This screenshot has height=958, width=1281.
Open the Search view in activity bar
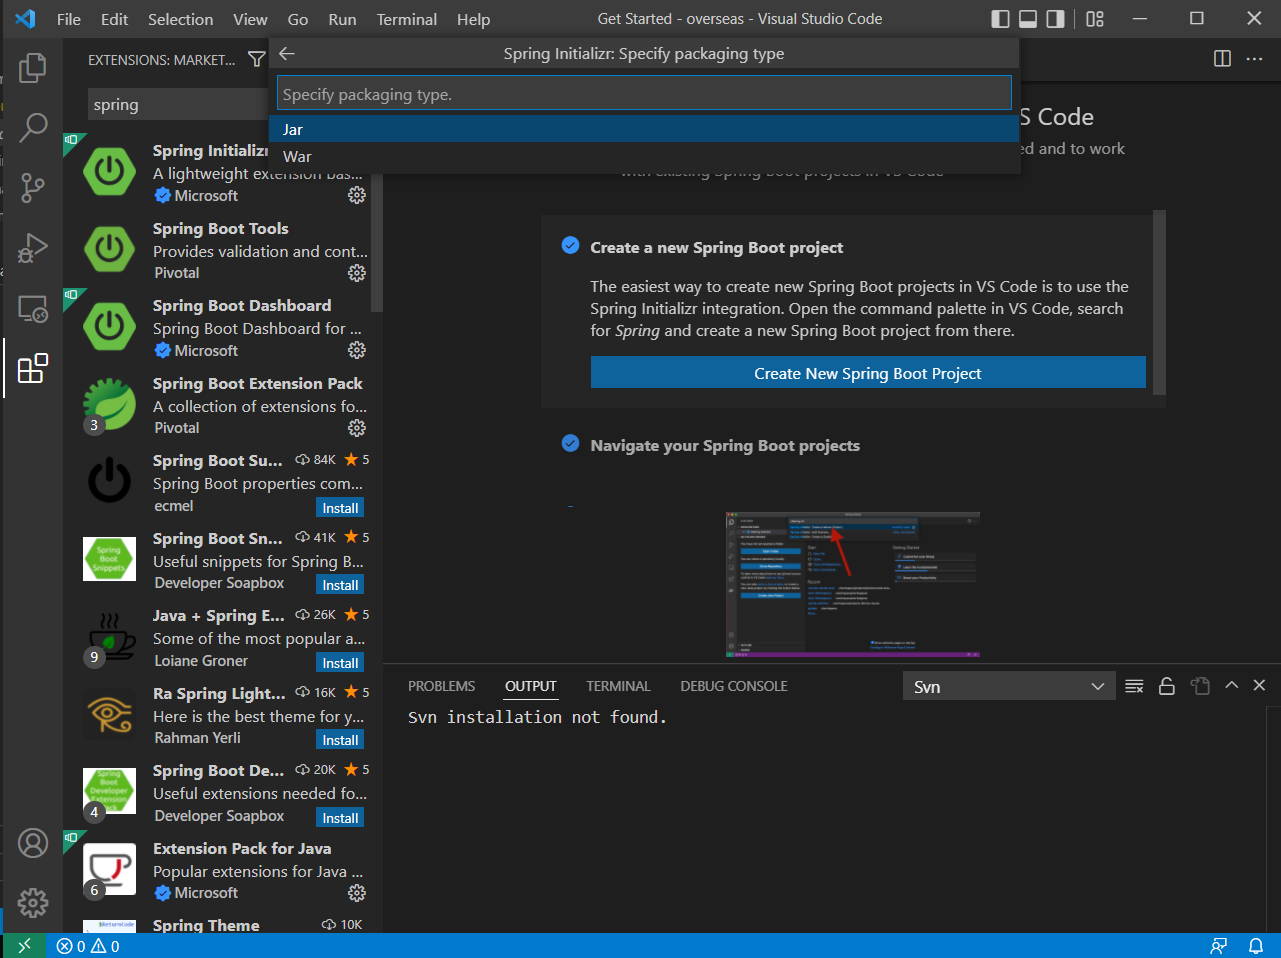[x=33, y=127]
